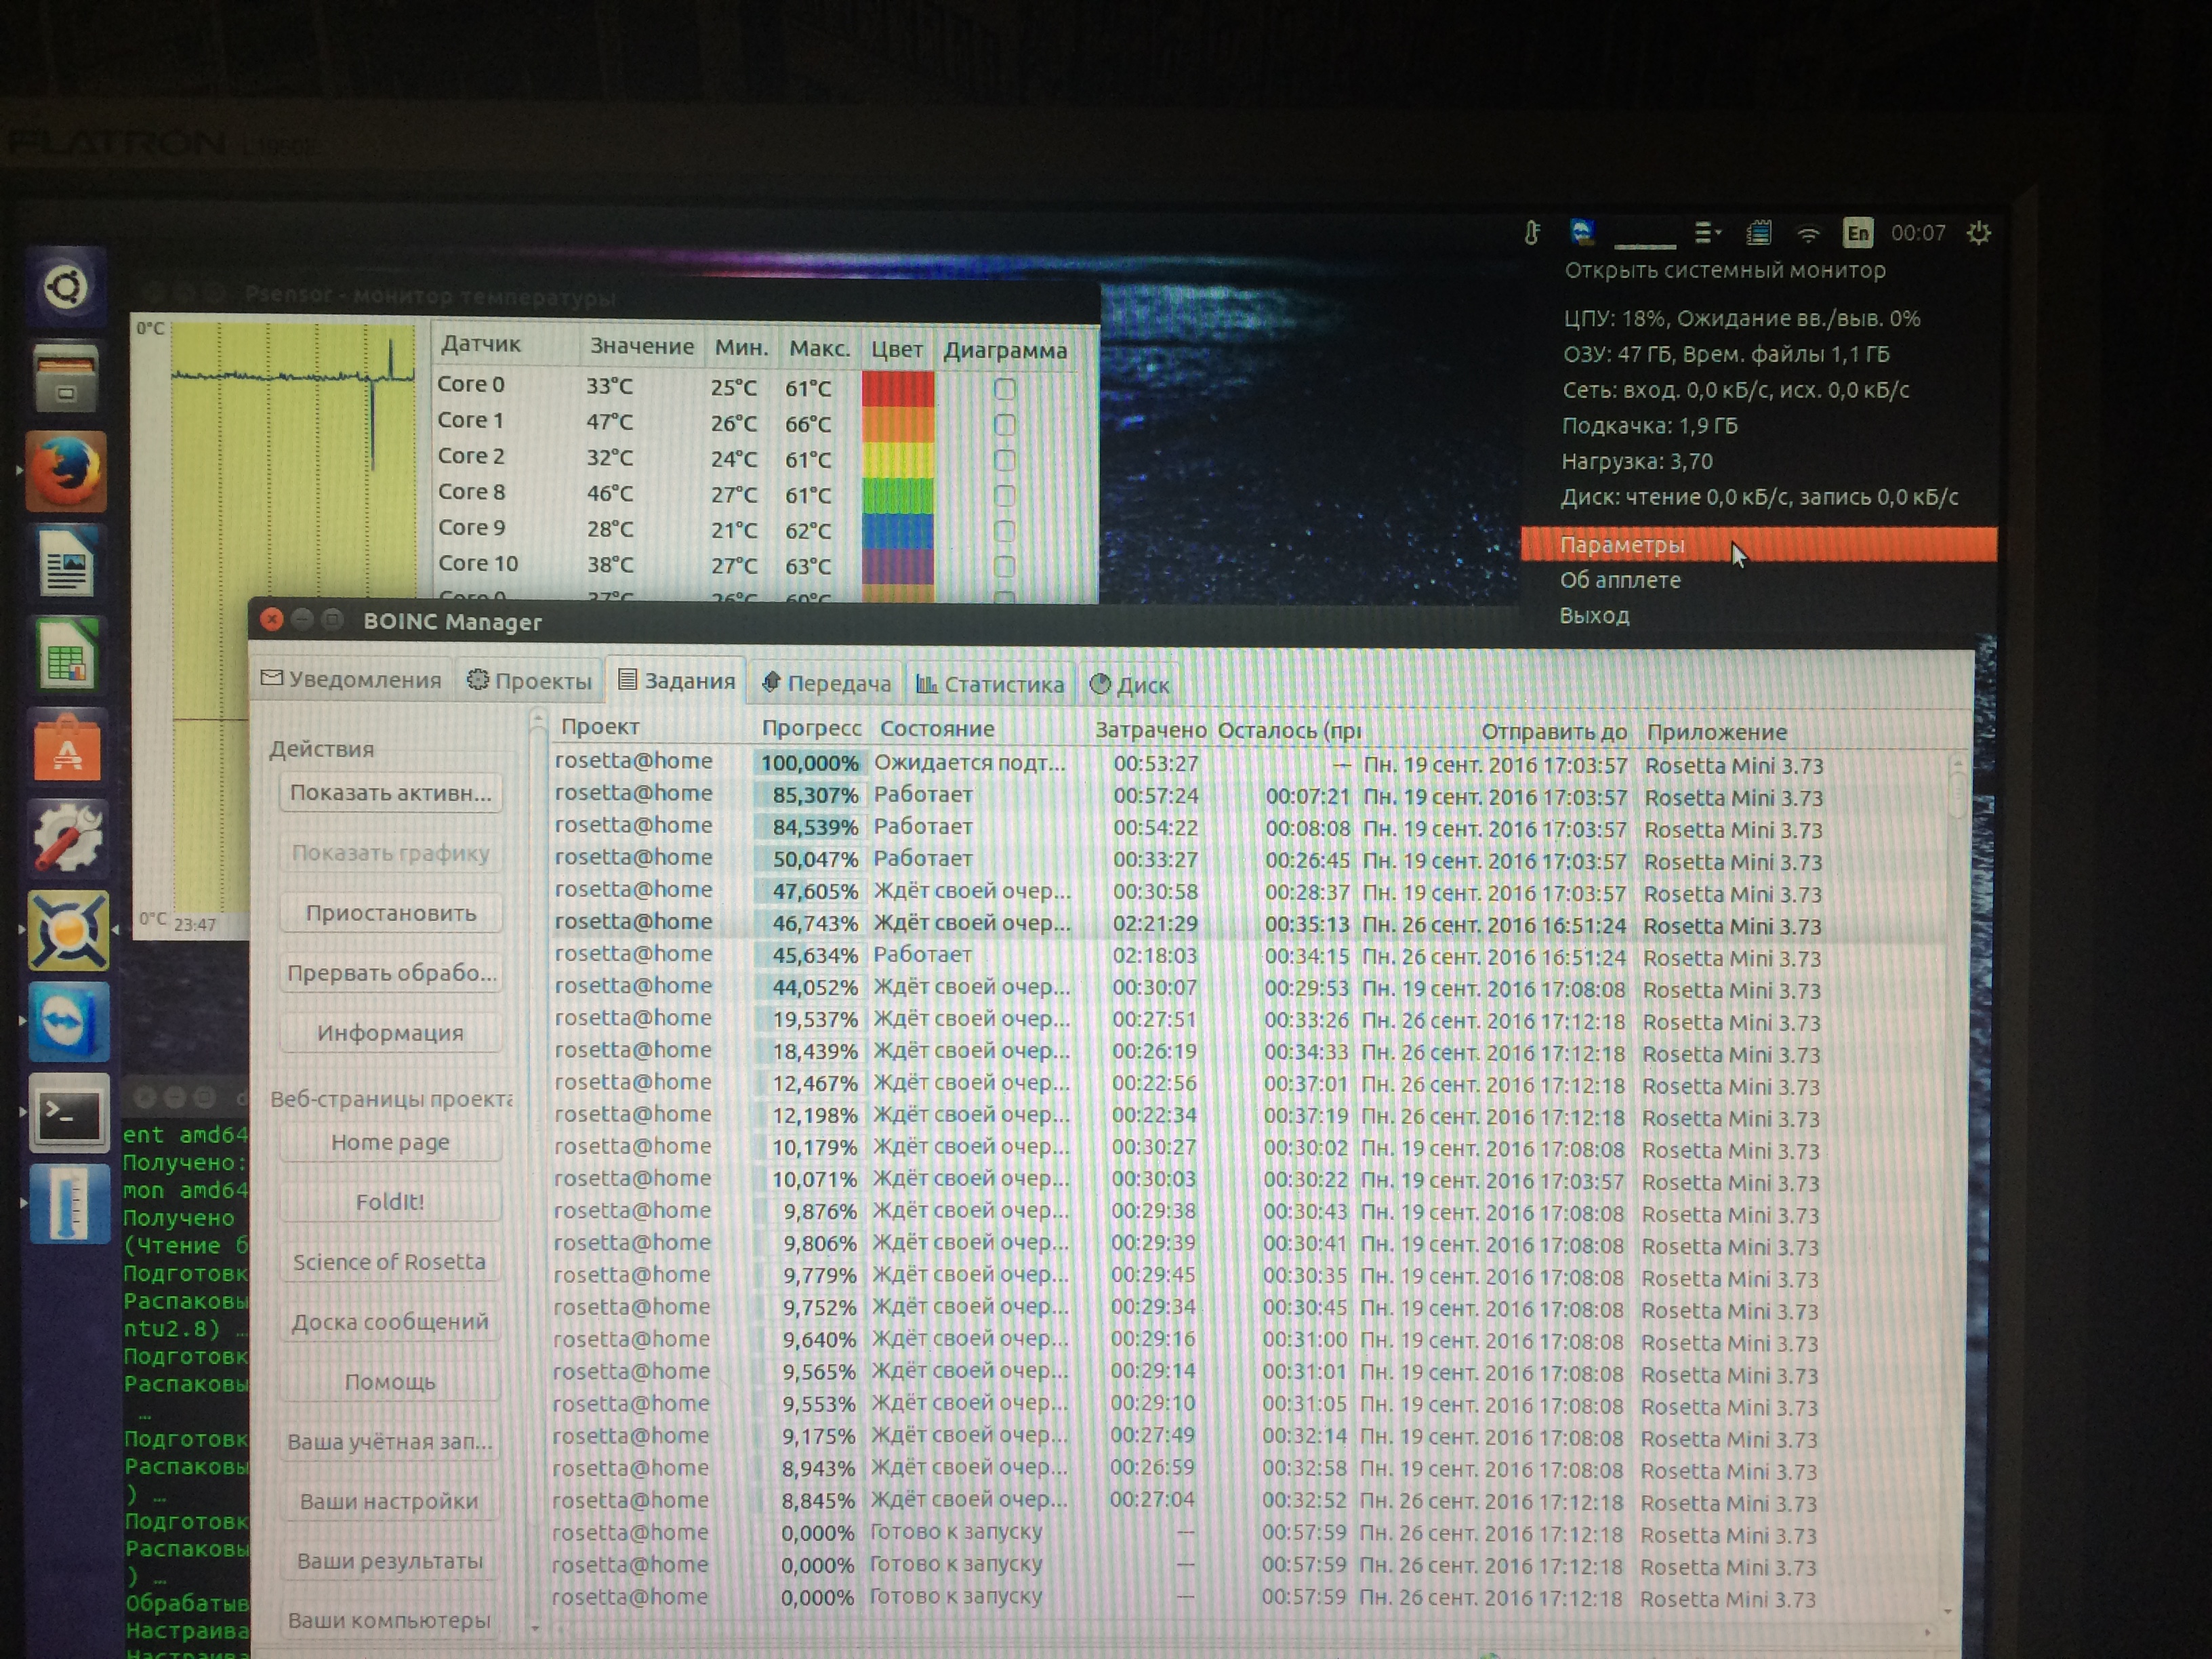The image size is (2212, 1659).
Task: Open the Psensor thermometer launcher icon
Action: [x=68, y=1204]
